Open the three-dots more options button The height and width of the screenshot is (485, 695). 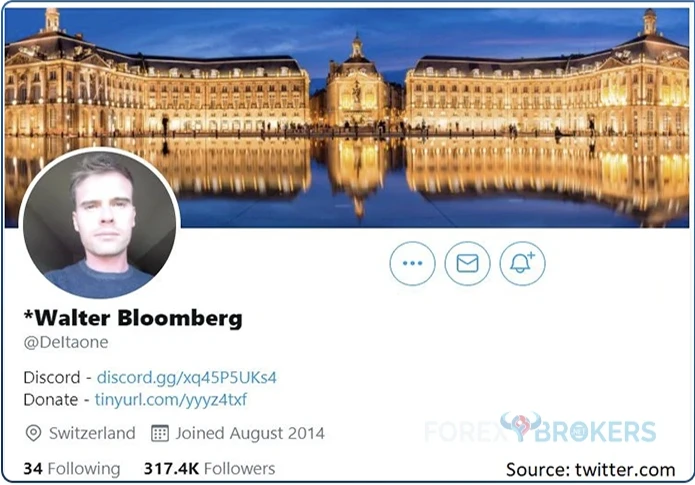pyautogui.click(x=412, y=263)
